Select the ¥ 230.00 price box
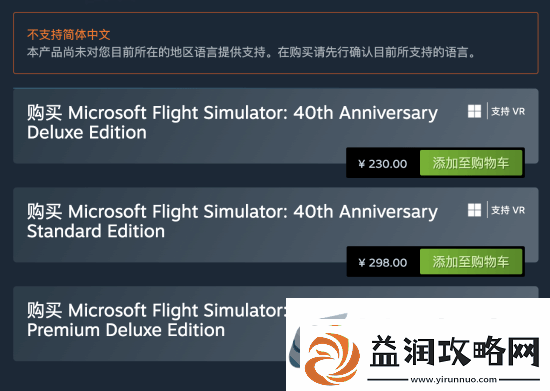The image size is (550, 391). pyautogui.click(x=383, y=164)
